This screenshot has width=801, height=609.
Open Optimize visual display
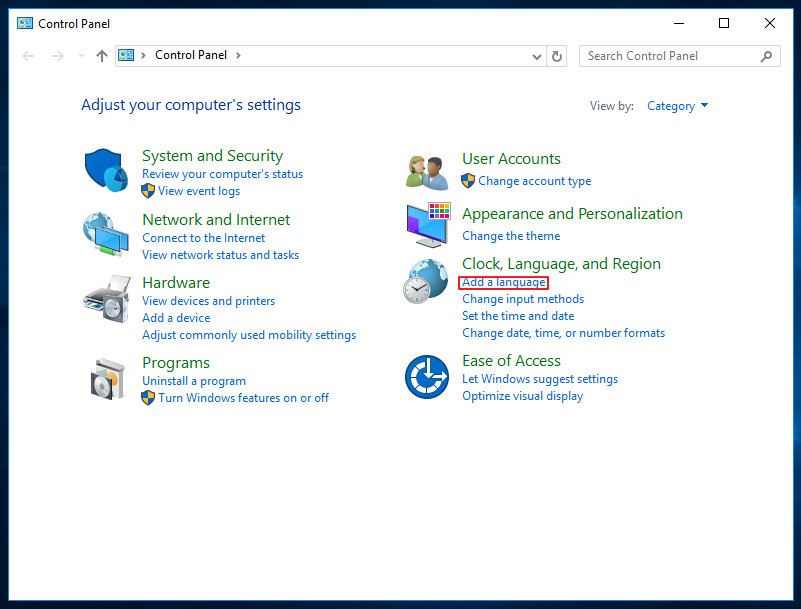(522, 395)
